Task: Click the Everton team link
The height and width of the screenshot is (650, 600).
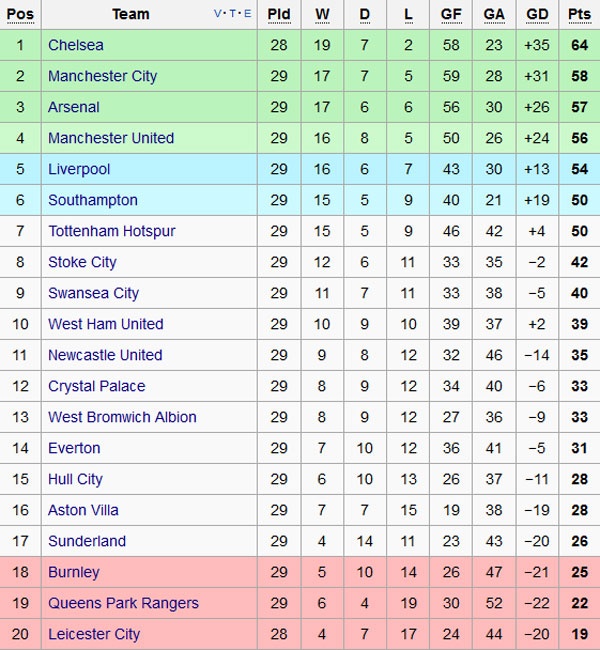Action: 74,448
